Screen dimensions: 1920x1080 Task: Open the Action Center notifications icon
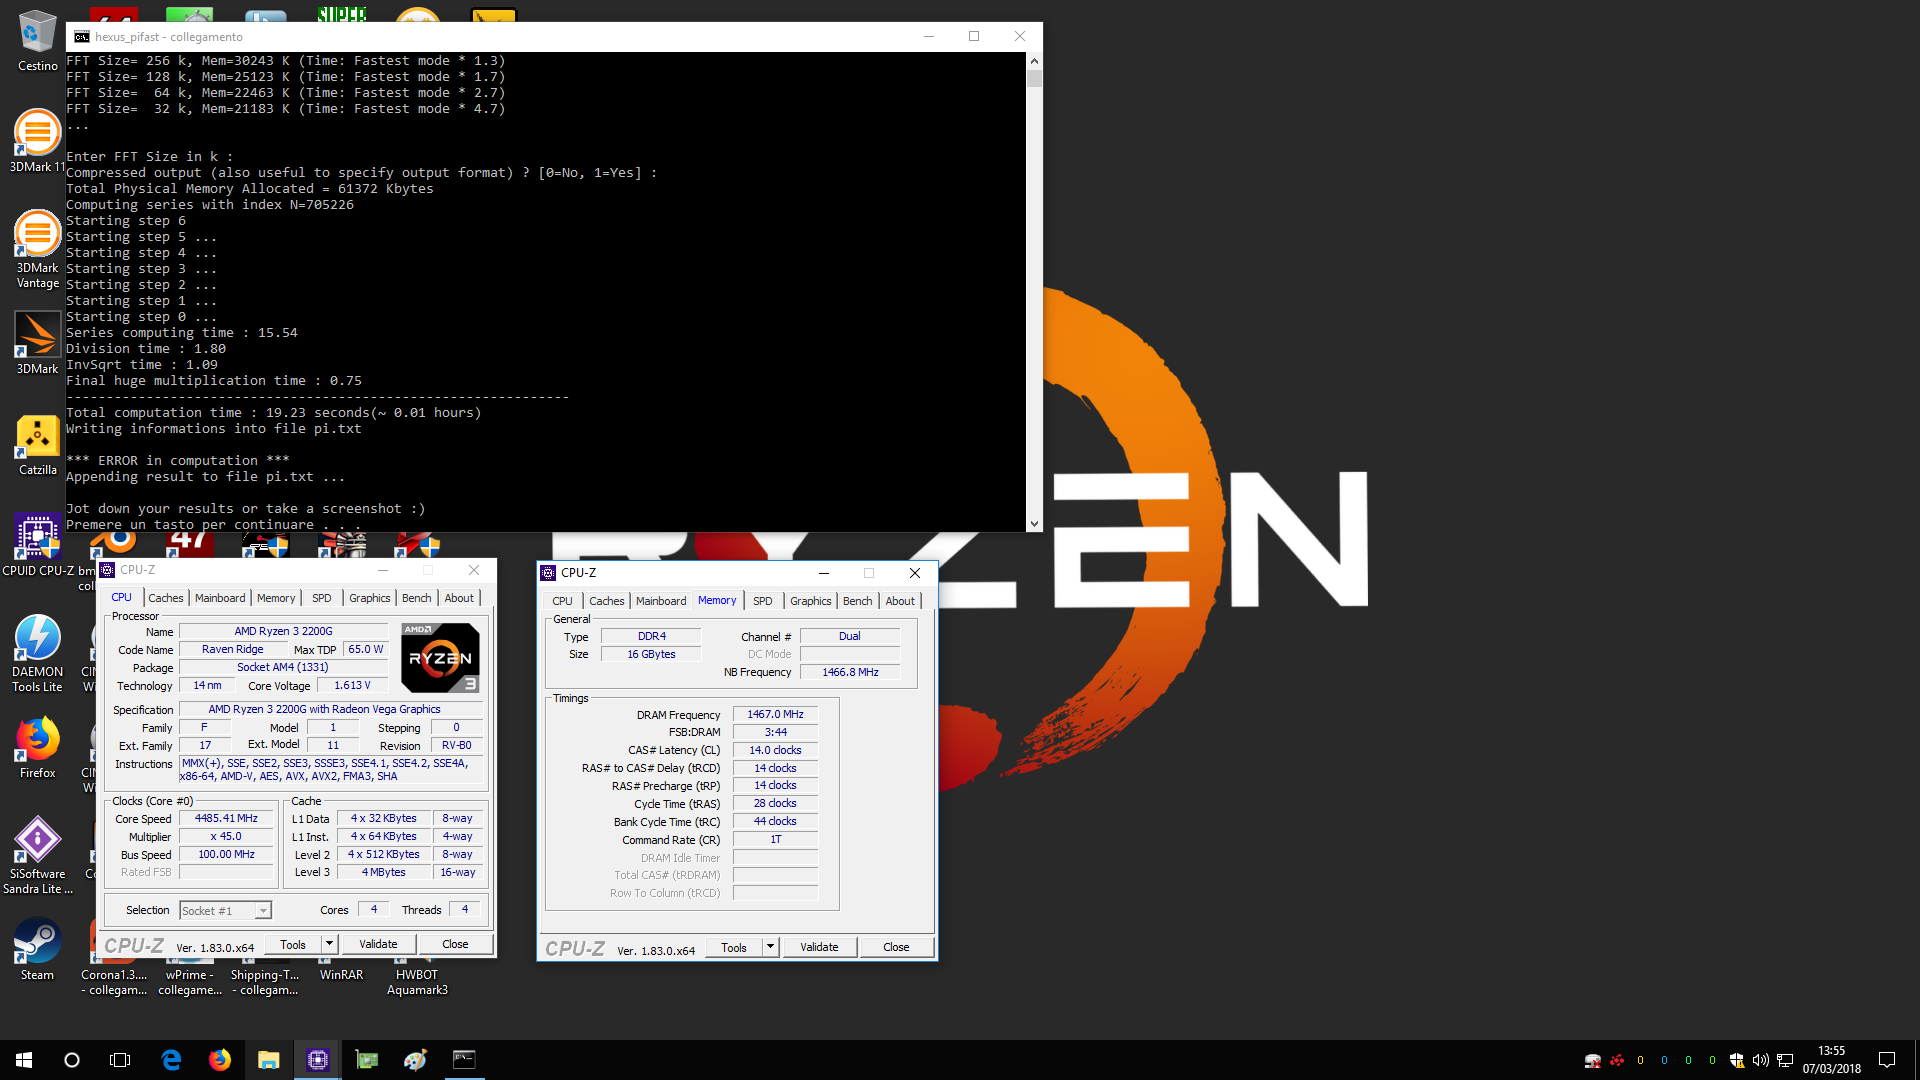pos(1887,1060)
